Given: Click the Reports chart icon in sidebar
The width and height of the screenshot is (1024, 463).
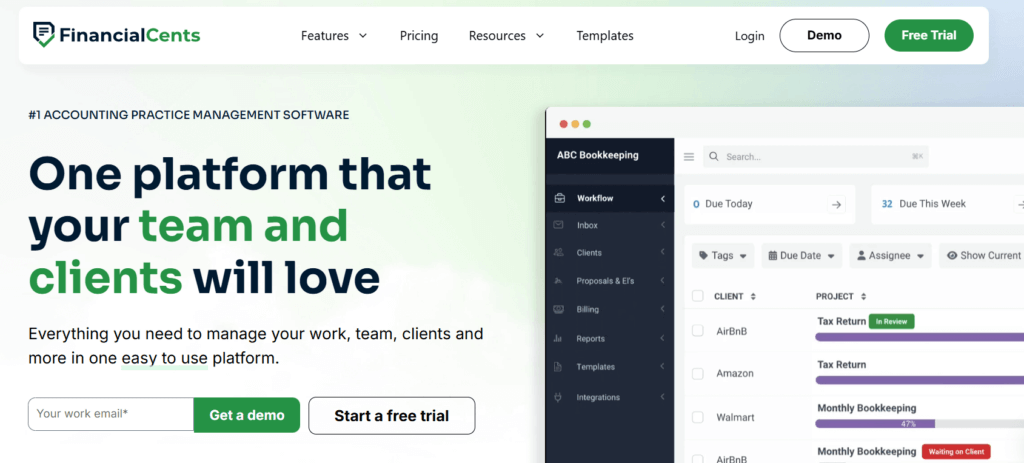Looking at the screenshot, I should coord(559,339).
